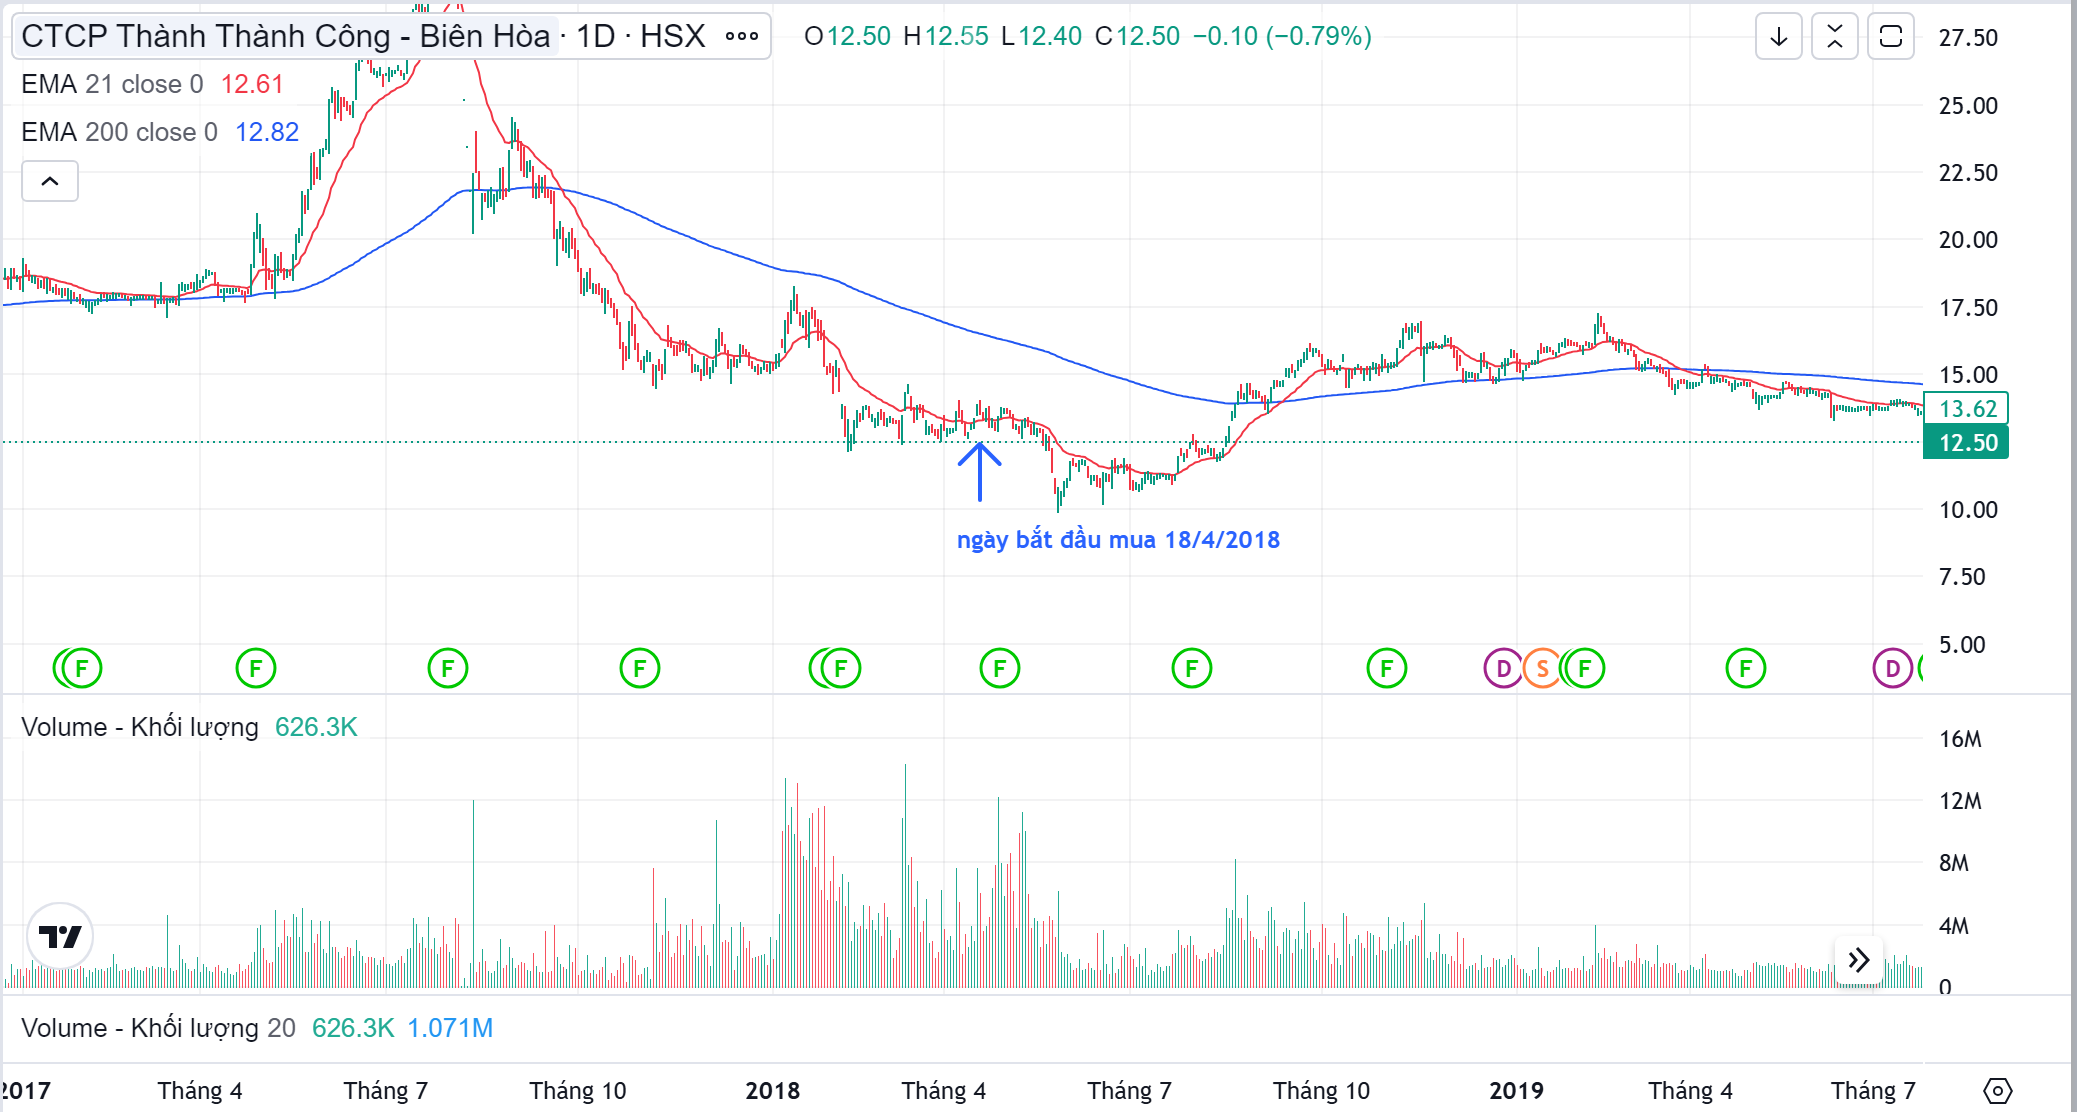Collapse the indicator legend chevron
Image resolution: width=2077 pixels, height=1112 pixels.
(x=50, y=181)
